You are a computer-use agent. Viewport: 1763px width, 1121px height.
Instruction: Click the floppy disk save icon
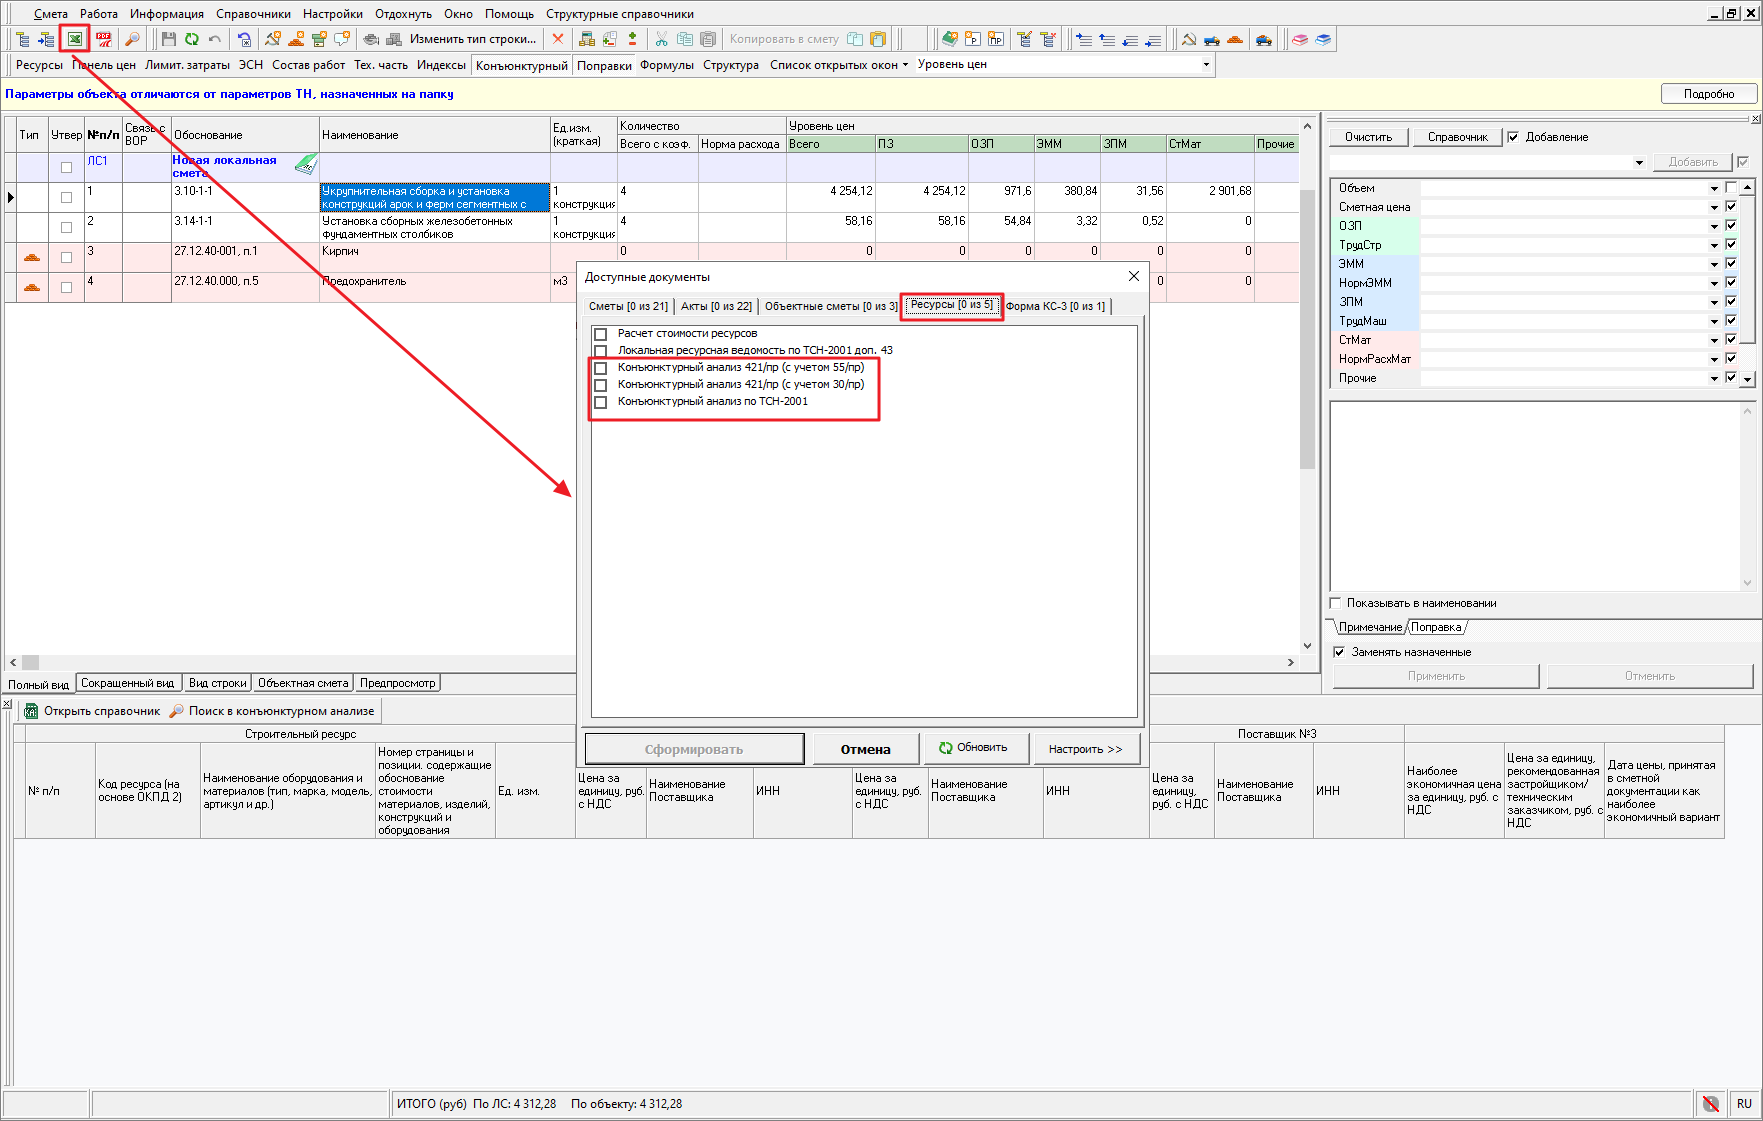[x=168, y=39]
